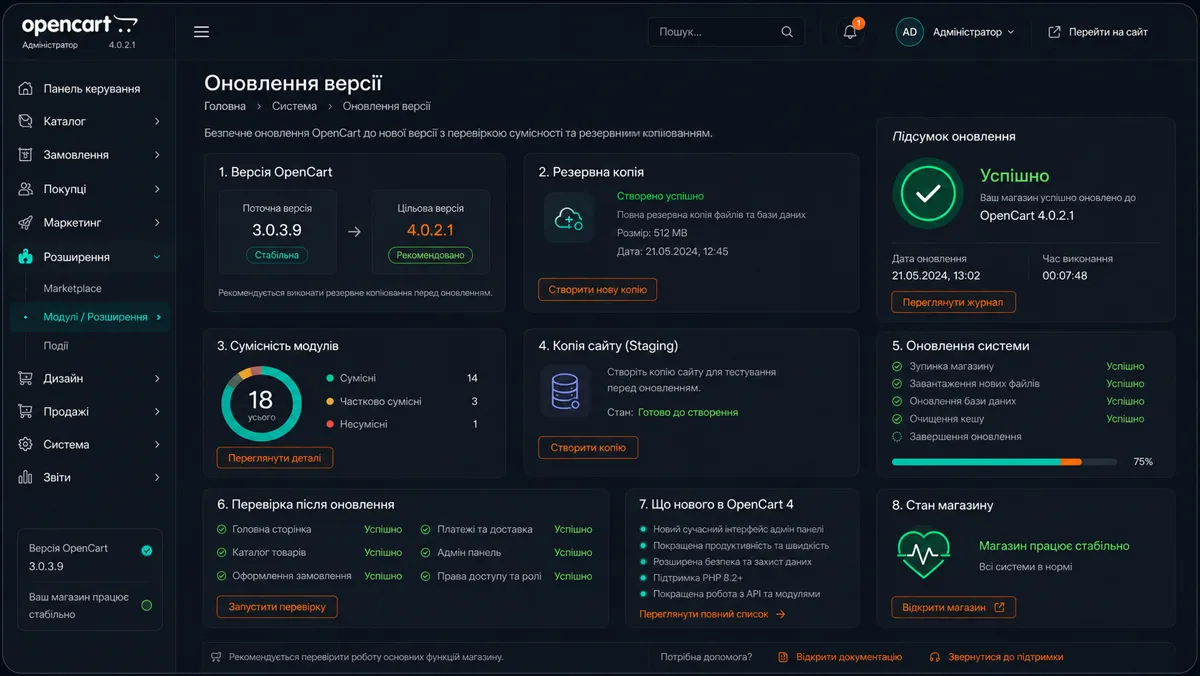The width and height of the screenshot is (1200, 676).
Task: Click the red Несумісні legend dot
Action: tap(330, 424)
